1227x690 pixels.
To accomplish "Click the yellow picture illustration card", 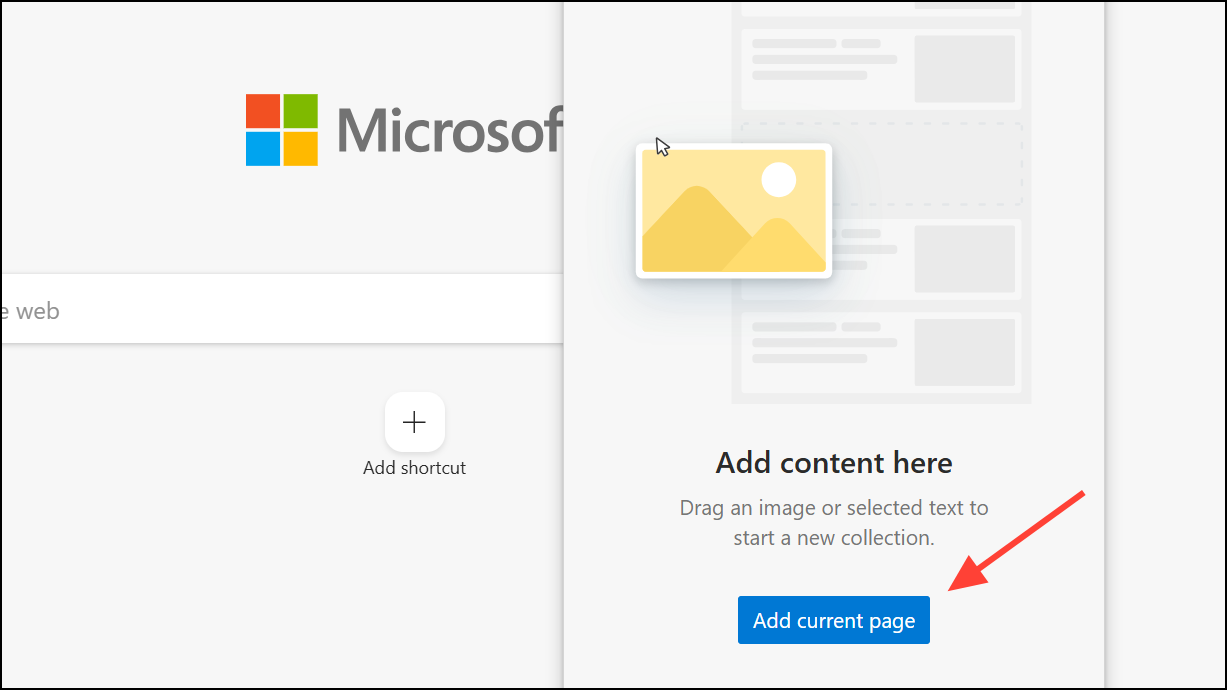I will click(734, 211).
